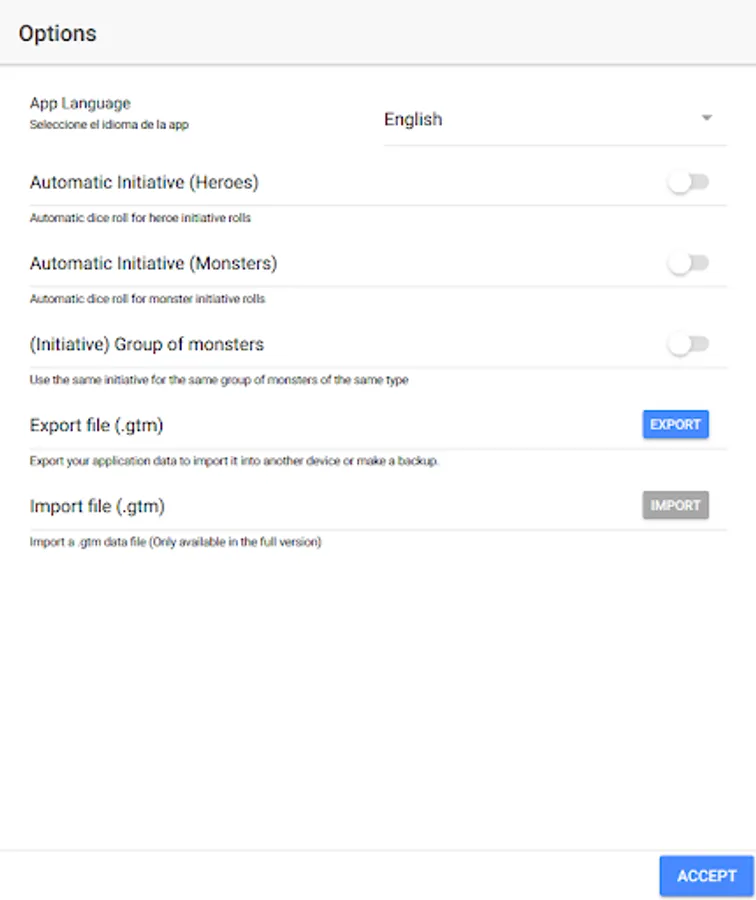Click the grey IMPORT button
The width and height of the screenshot is (756, 900).
point(675,506)
